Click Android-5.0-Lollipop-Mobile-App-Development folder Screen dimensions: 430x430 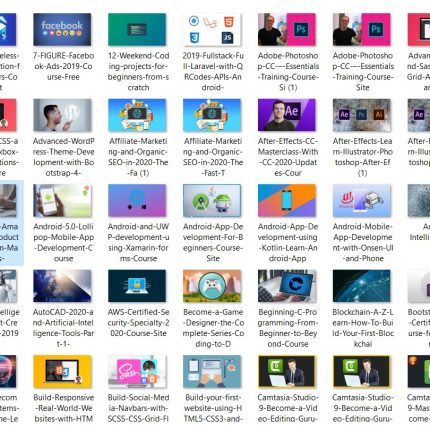click(x=62, y=200)
